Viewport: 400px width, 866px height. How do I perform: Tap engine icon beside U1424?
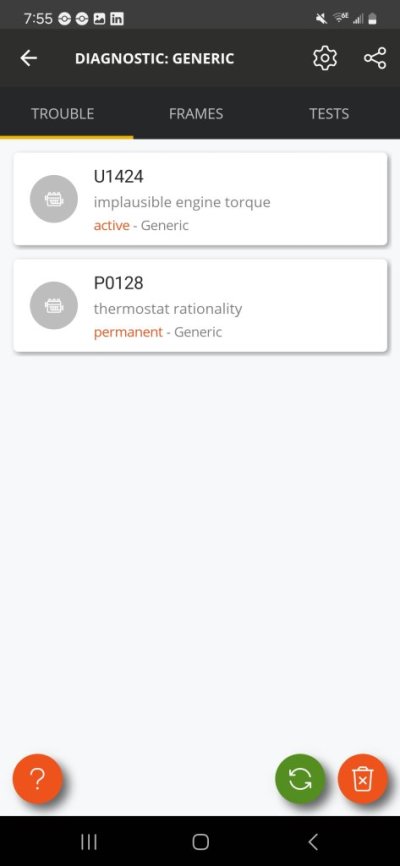click(54, 199)
